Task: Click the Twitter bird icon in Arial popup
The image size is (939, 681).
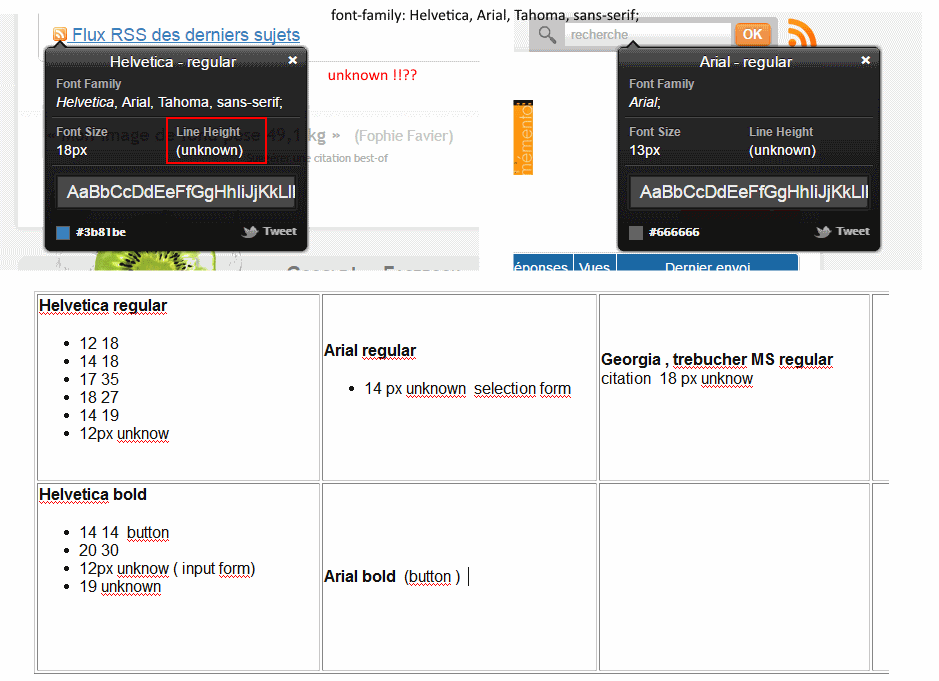Action: pos(823,232)
